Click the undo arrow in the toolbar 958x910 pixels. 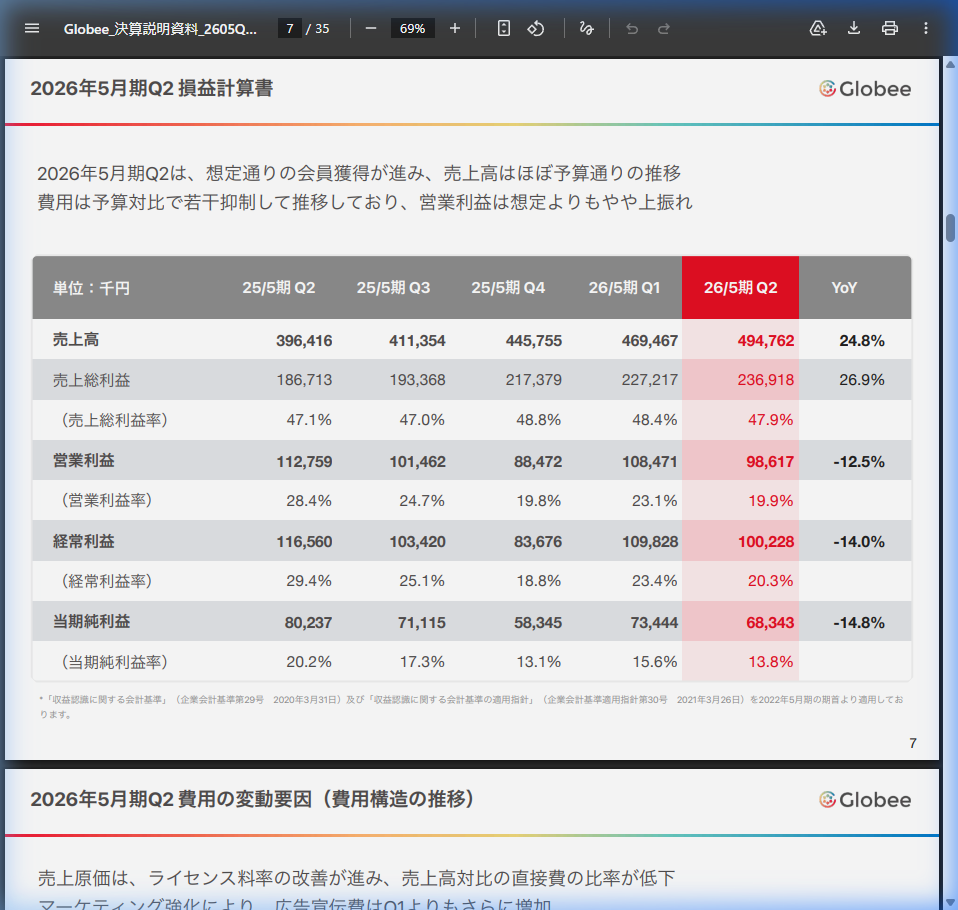point(631,28)
